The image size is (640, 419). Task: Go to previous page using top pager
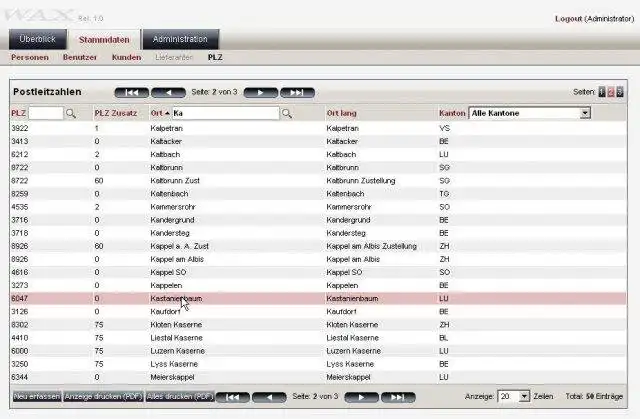click(x=168, y=93)
